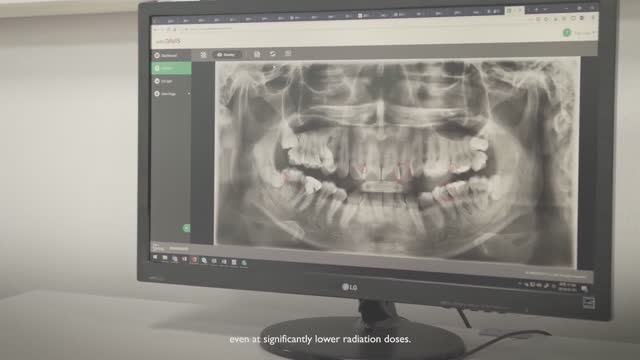Open the green user avatar menu top right
The height and width of the screenshot is (360, 640).
567,33
